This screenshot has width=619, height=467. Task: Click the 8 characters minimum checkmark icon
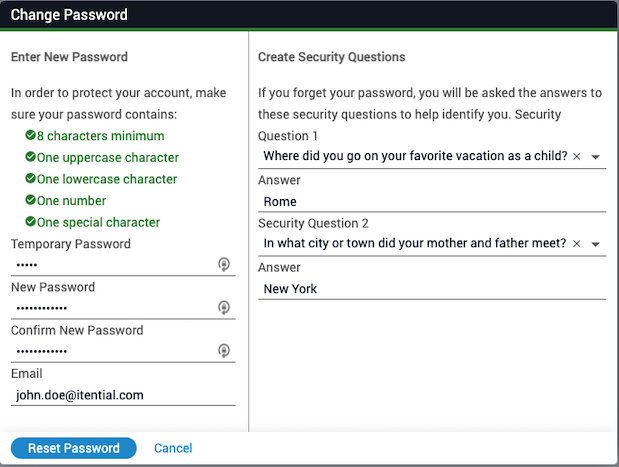coord(30,136)
